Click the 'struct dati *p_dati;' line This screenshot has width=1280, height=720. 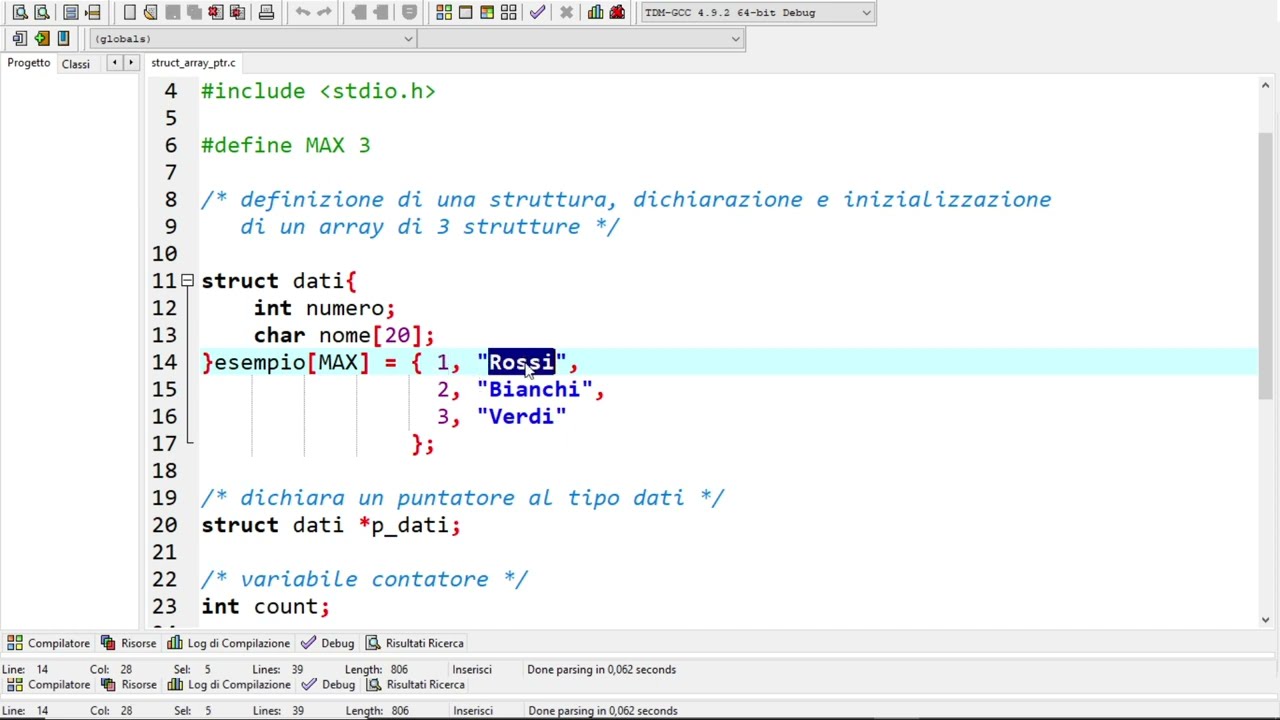tap(331, 525)
